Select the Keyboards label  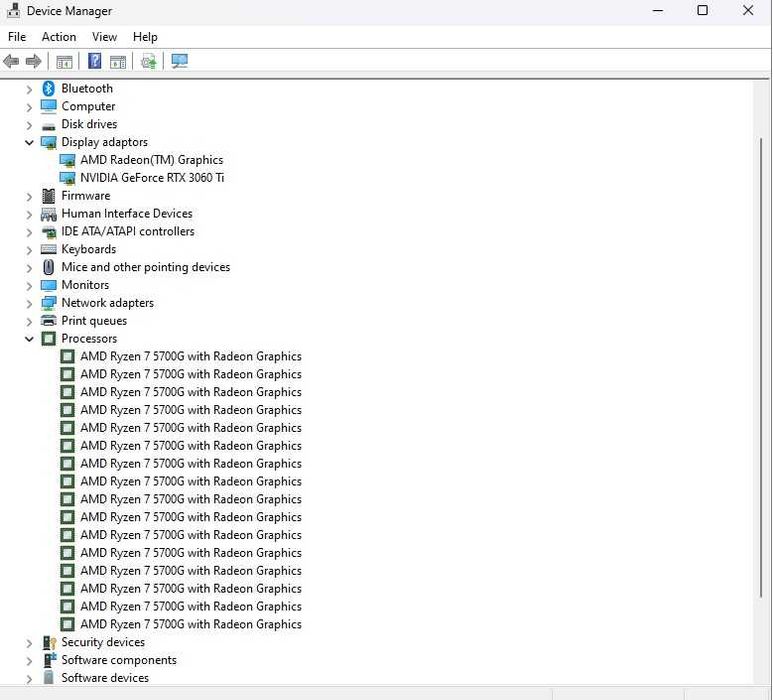click(x=89, y=249)
